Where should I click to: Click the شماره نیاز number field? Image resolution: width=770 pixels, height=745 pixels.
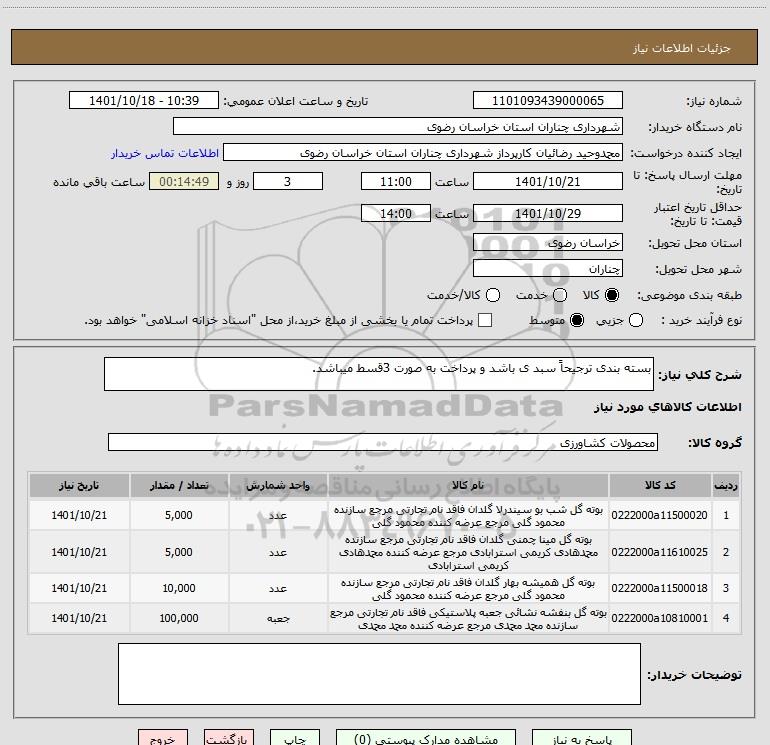pos(548,100)
